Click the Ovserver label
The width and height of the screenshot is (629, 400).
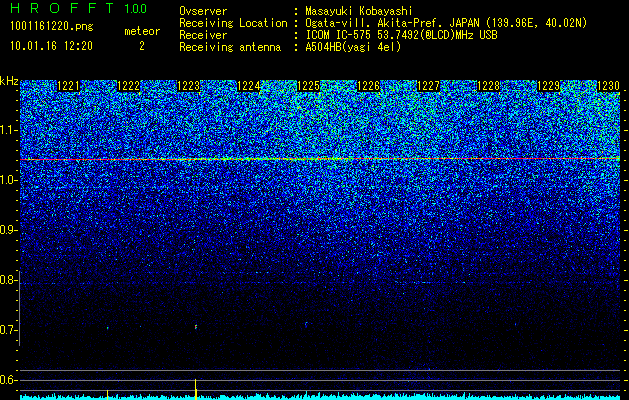pyautogui.click(x=203, y=11)
